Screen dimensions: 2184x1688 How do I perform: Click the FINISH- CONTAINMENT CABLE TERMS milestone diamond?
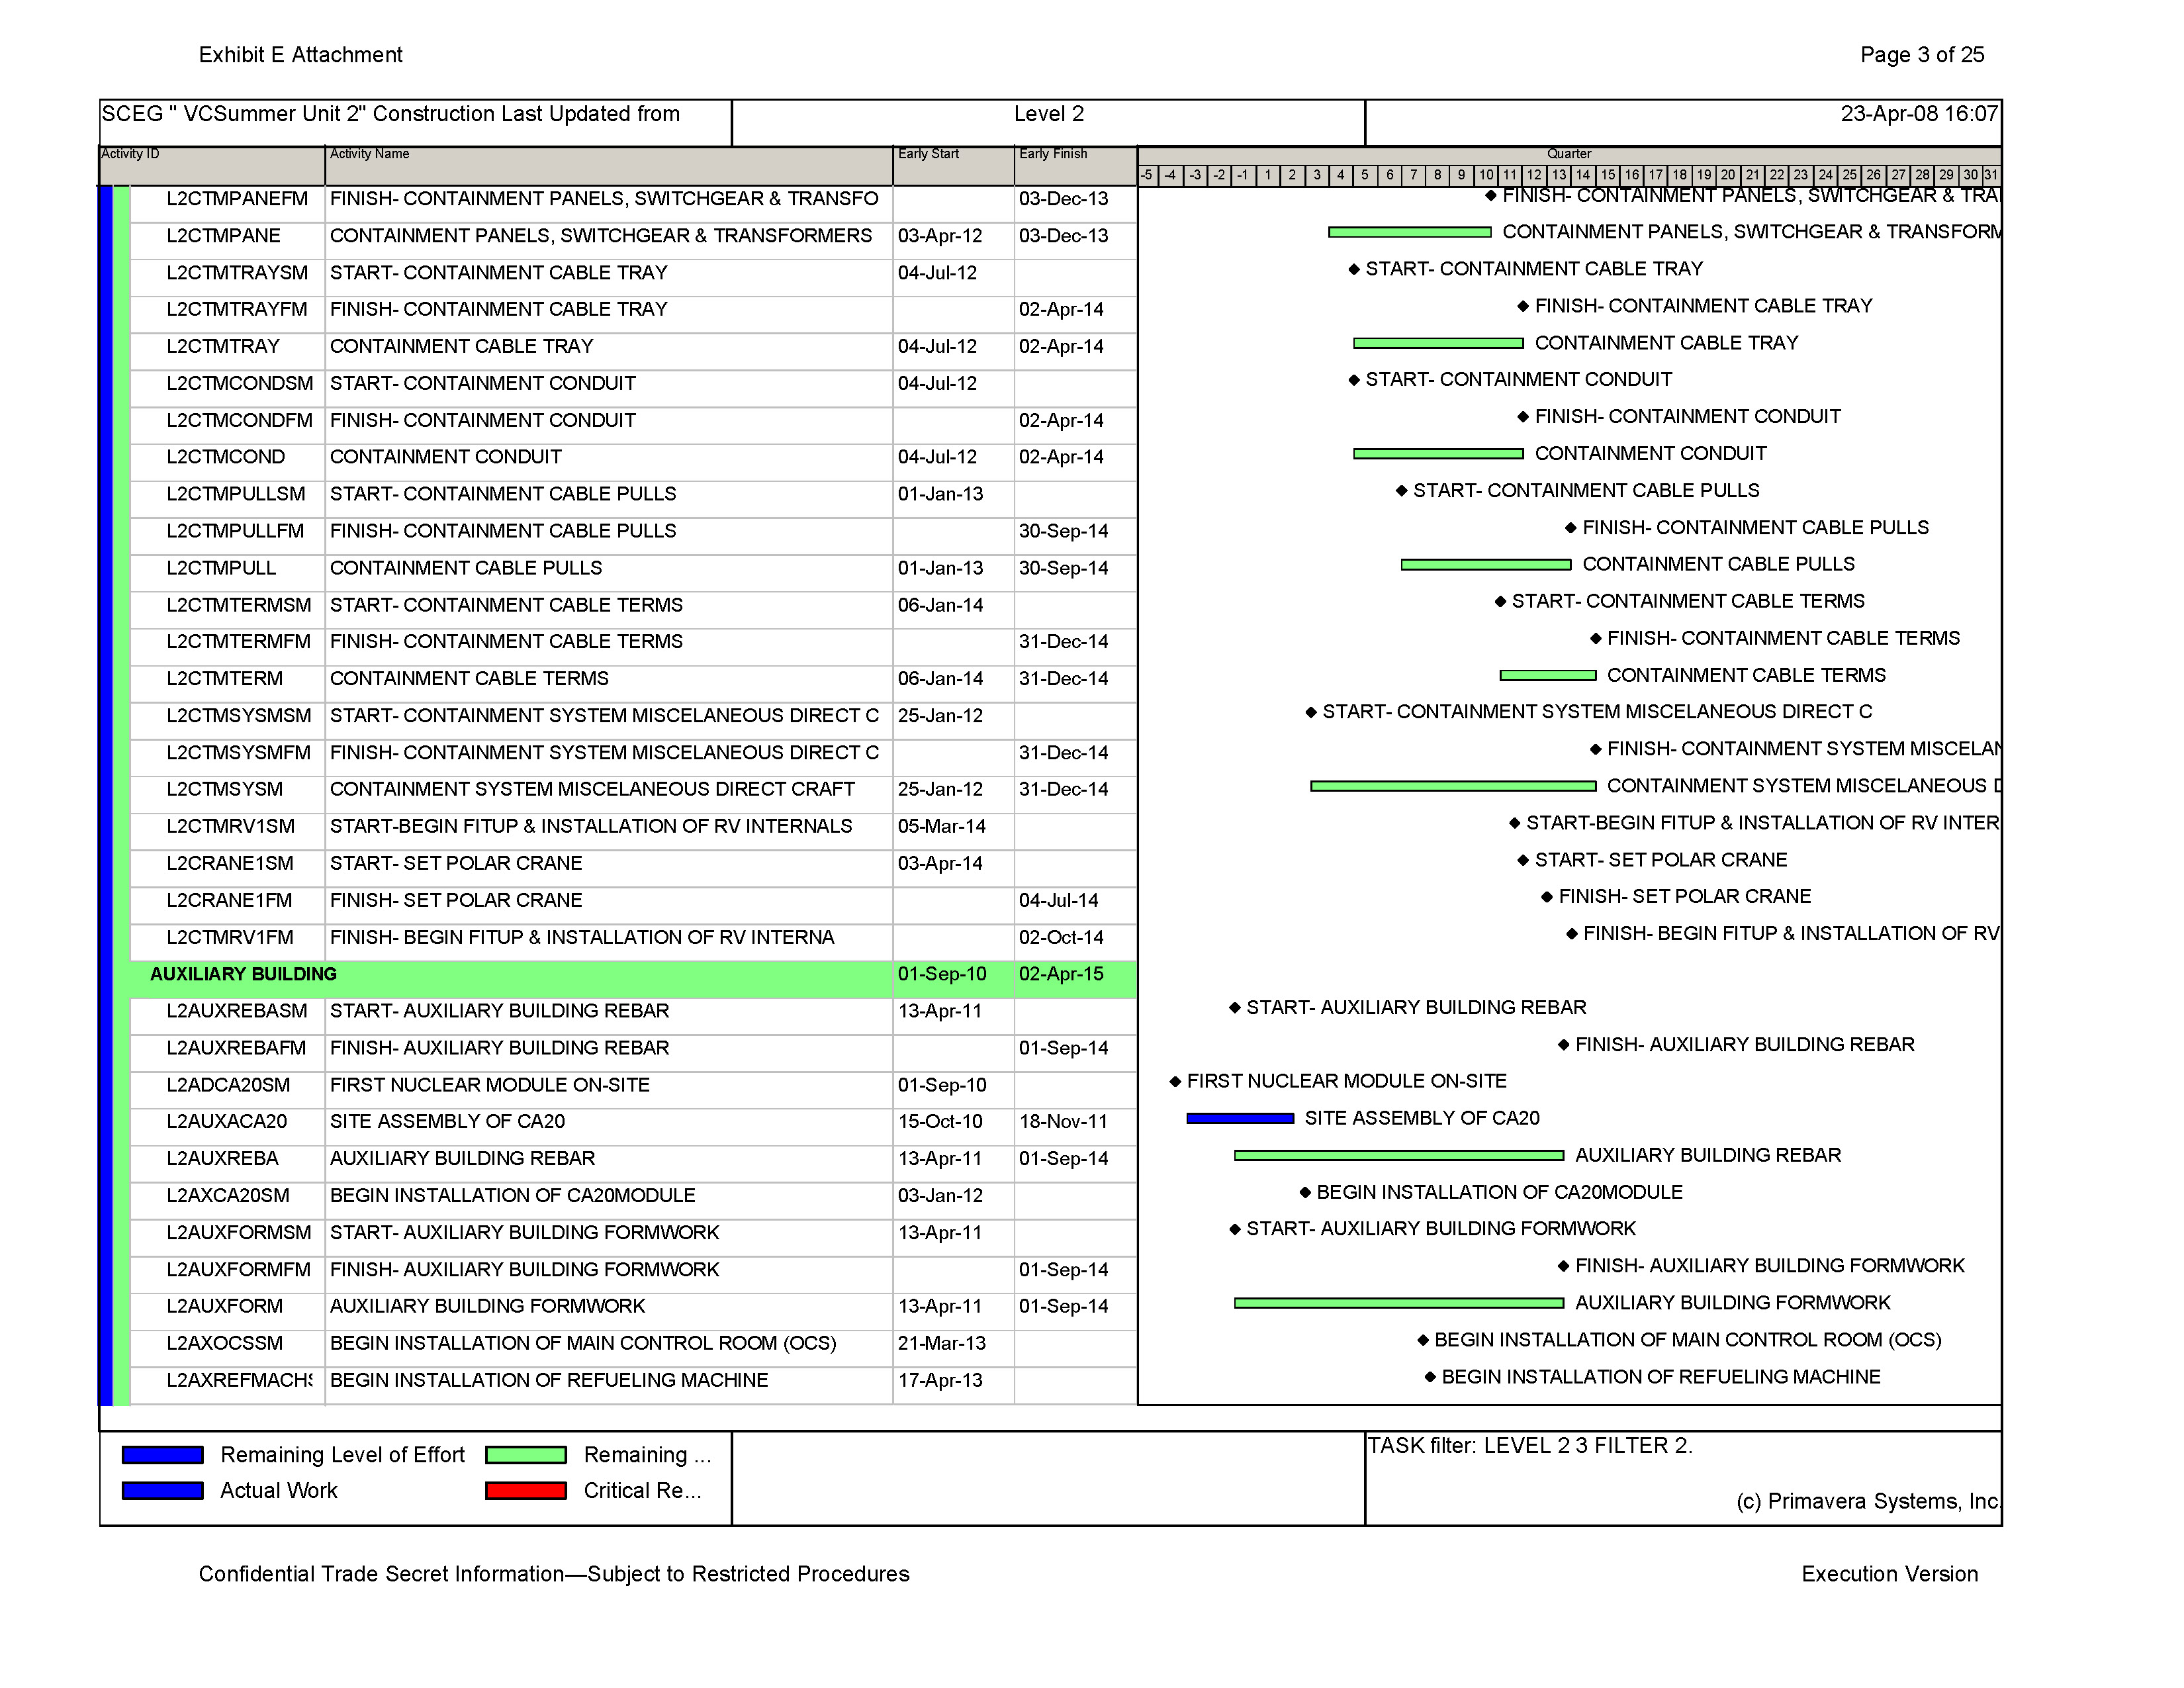pos(1596,638)
